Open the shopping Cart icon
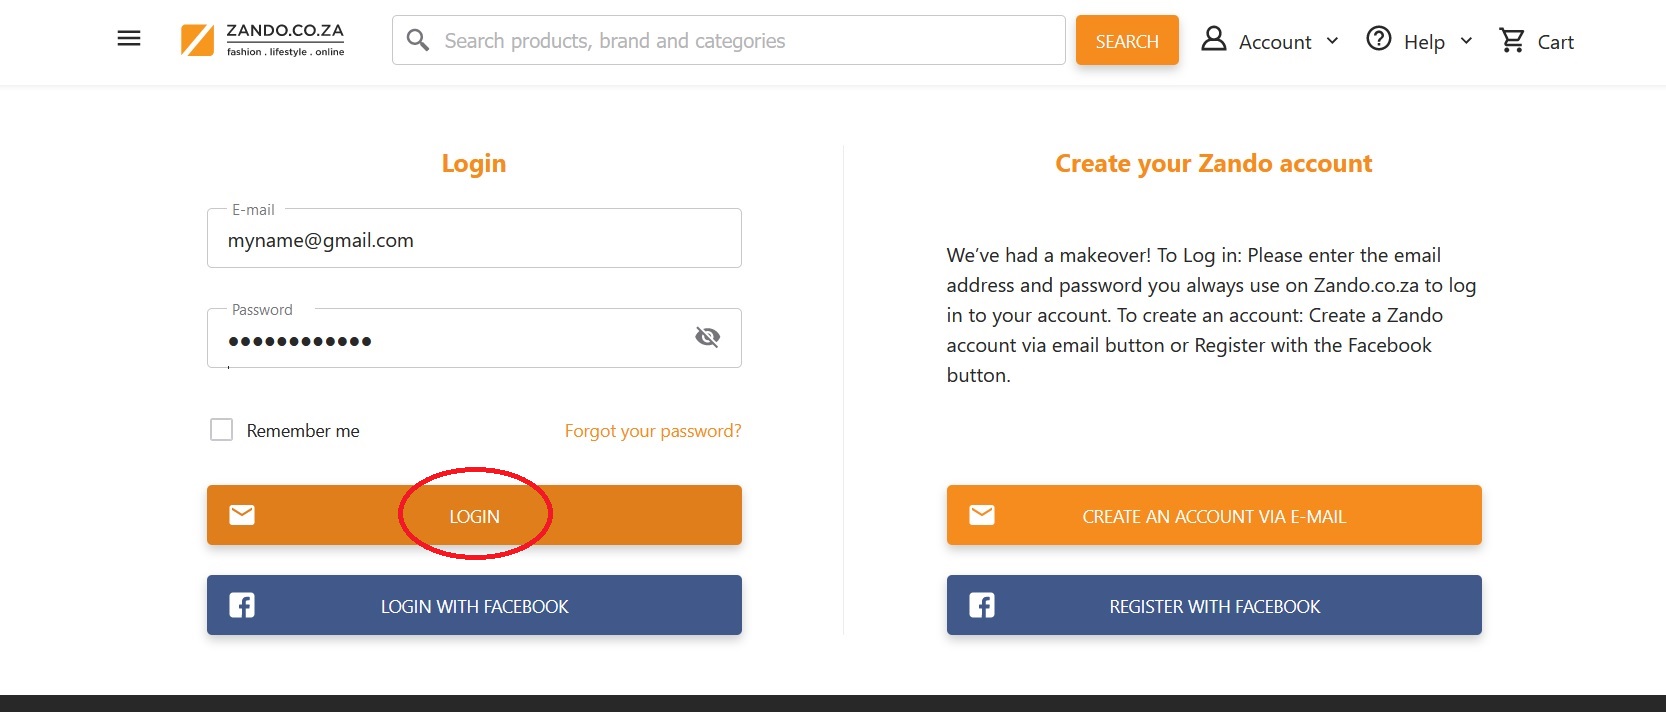This screenshot has height=712, width=1666. point(1512,40)
